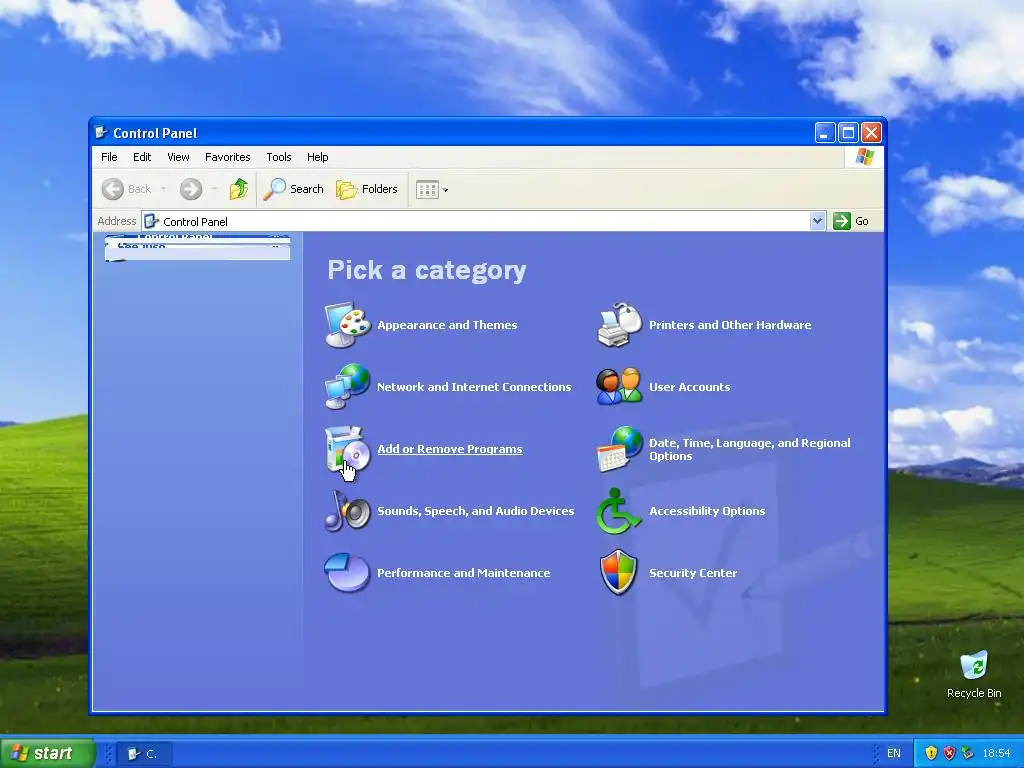The image size is (1024, 768).
Task: Open the Printers and Other Hardware icon
Action: [620, 325]
